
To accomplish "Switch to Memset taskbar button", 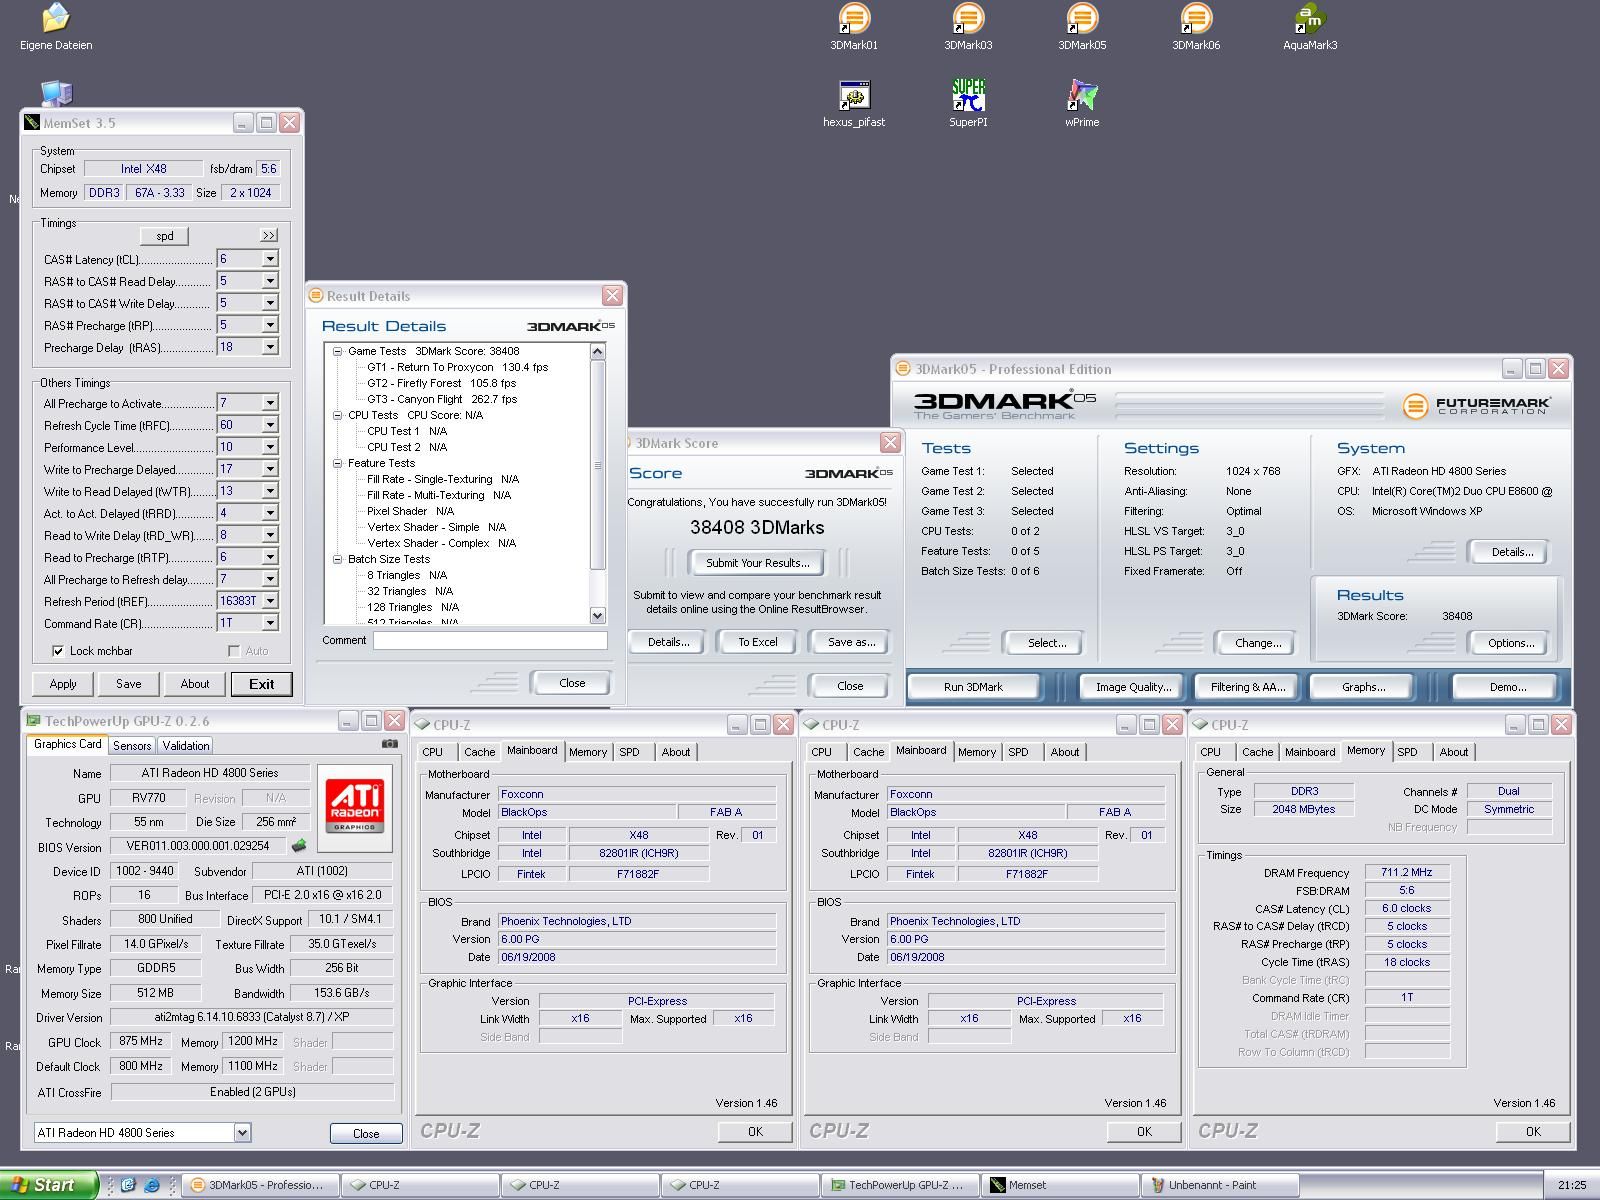I will (1060, 1185).
